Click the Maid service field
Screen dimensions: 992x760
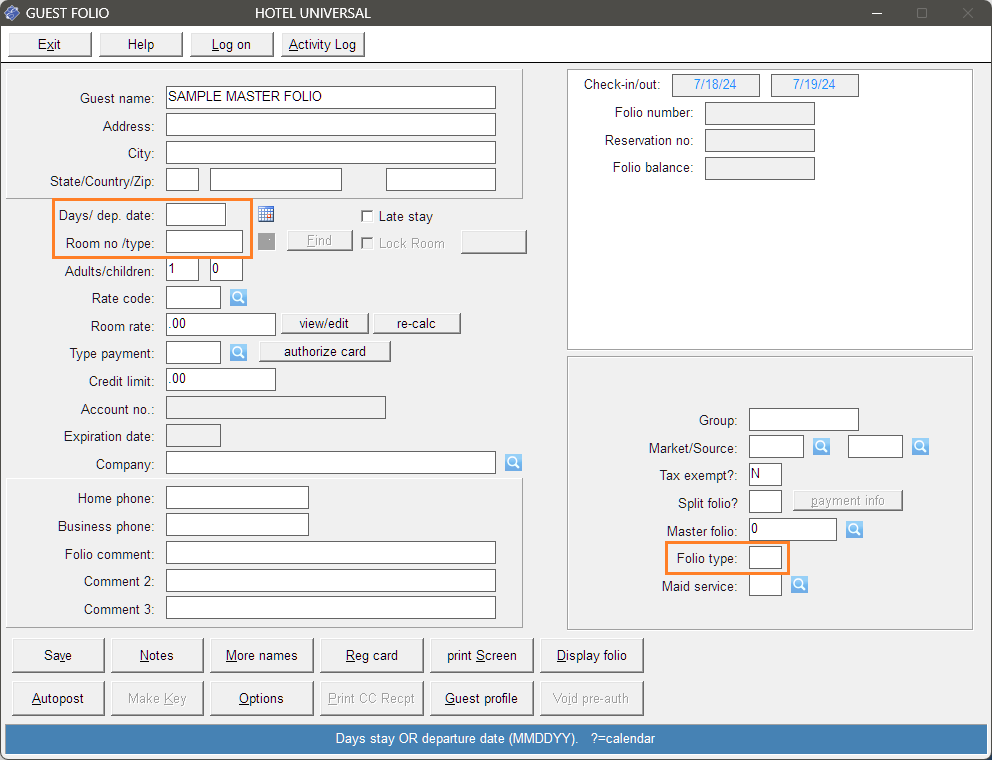[x=766, y=585]
